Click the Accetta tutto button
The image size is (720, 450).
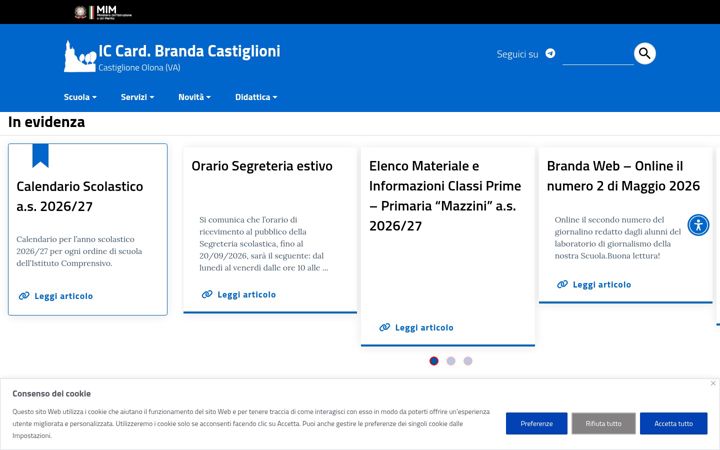[674, 423]
